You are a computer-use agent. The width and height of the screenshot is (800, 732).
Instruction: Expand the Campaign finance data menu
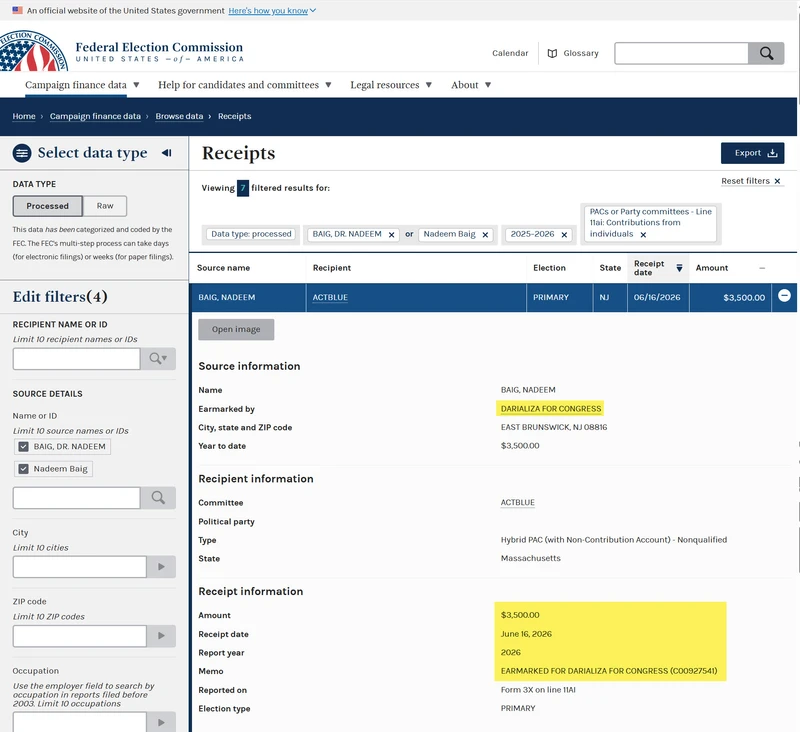82,85
